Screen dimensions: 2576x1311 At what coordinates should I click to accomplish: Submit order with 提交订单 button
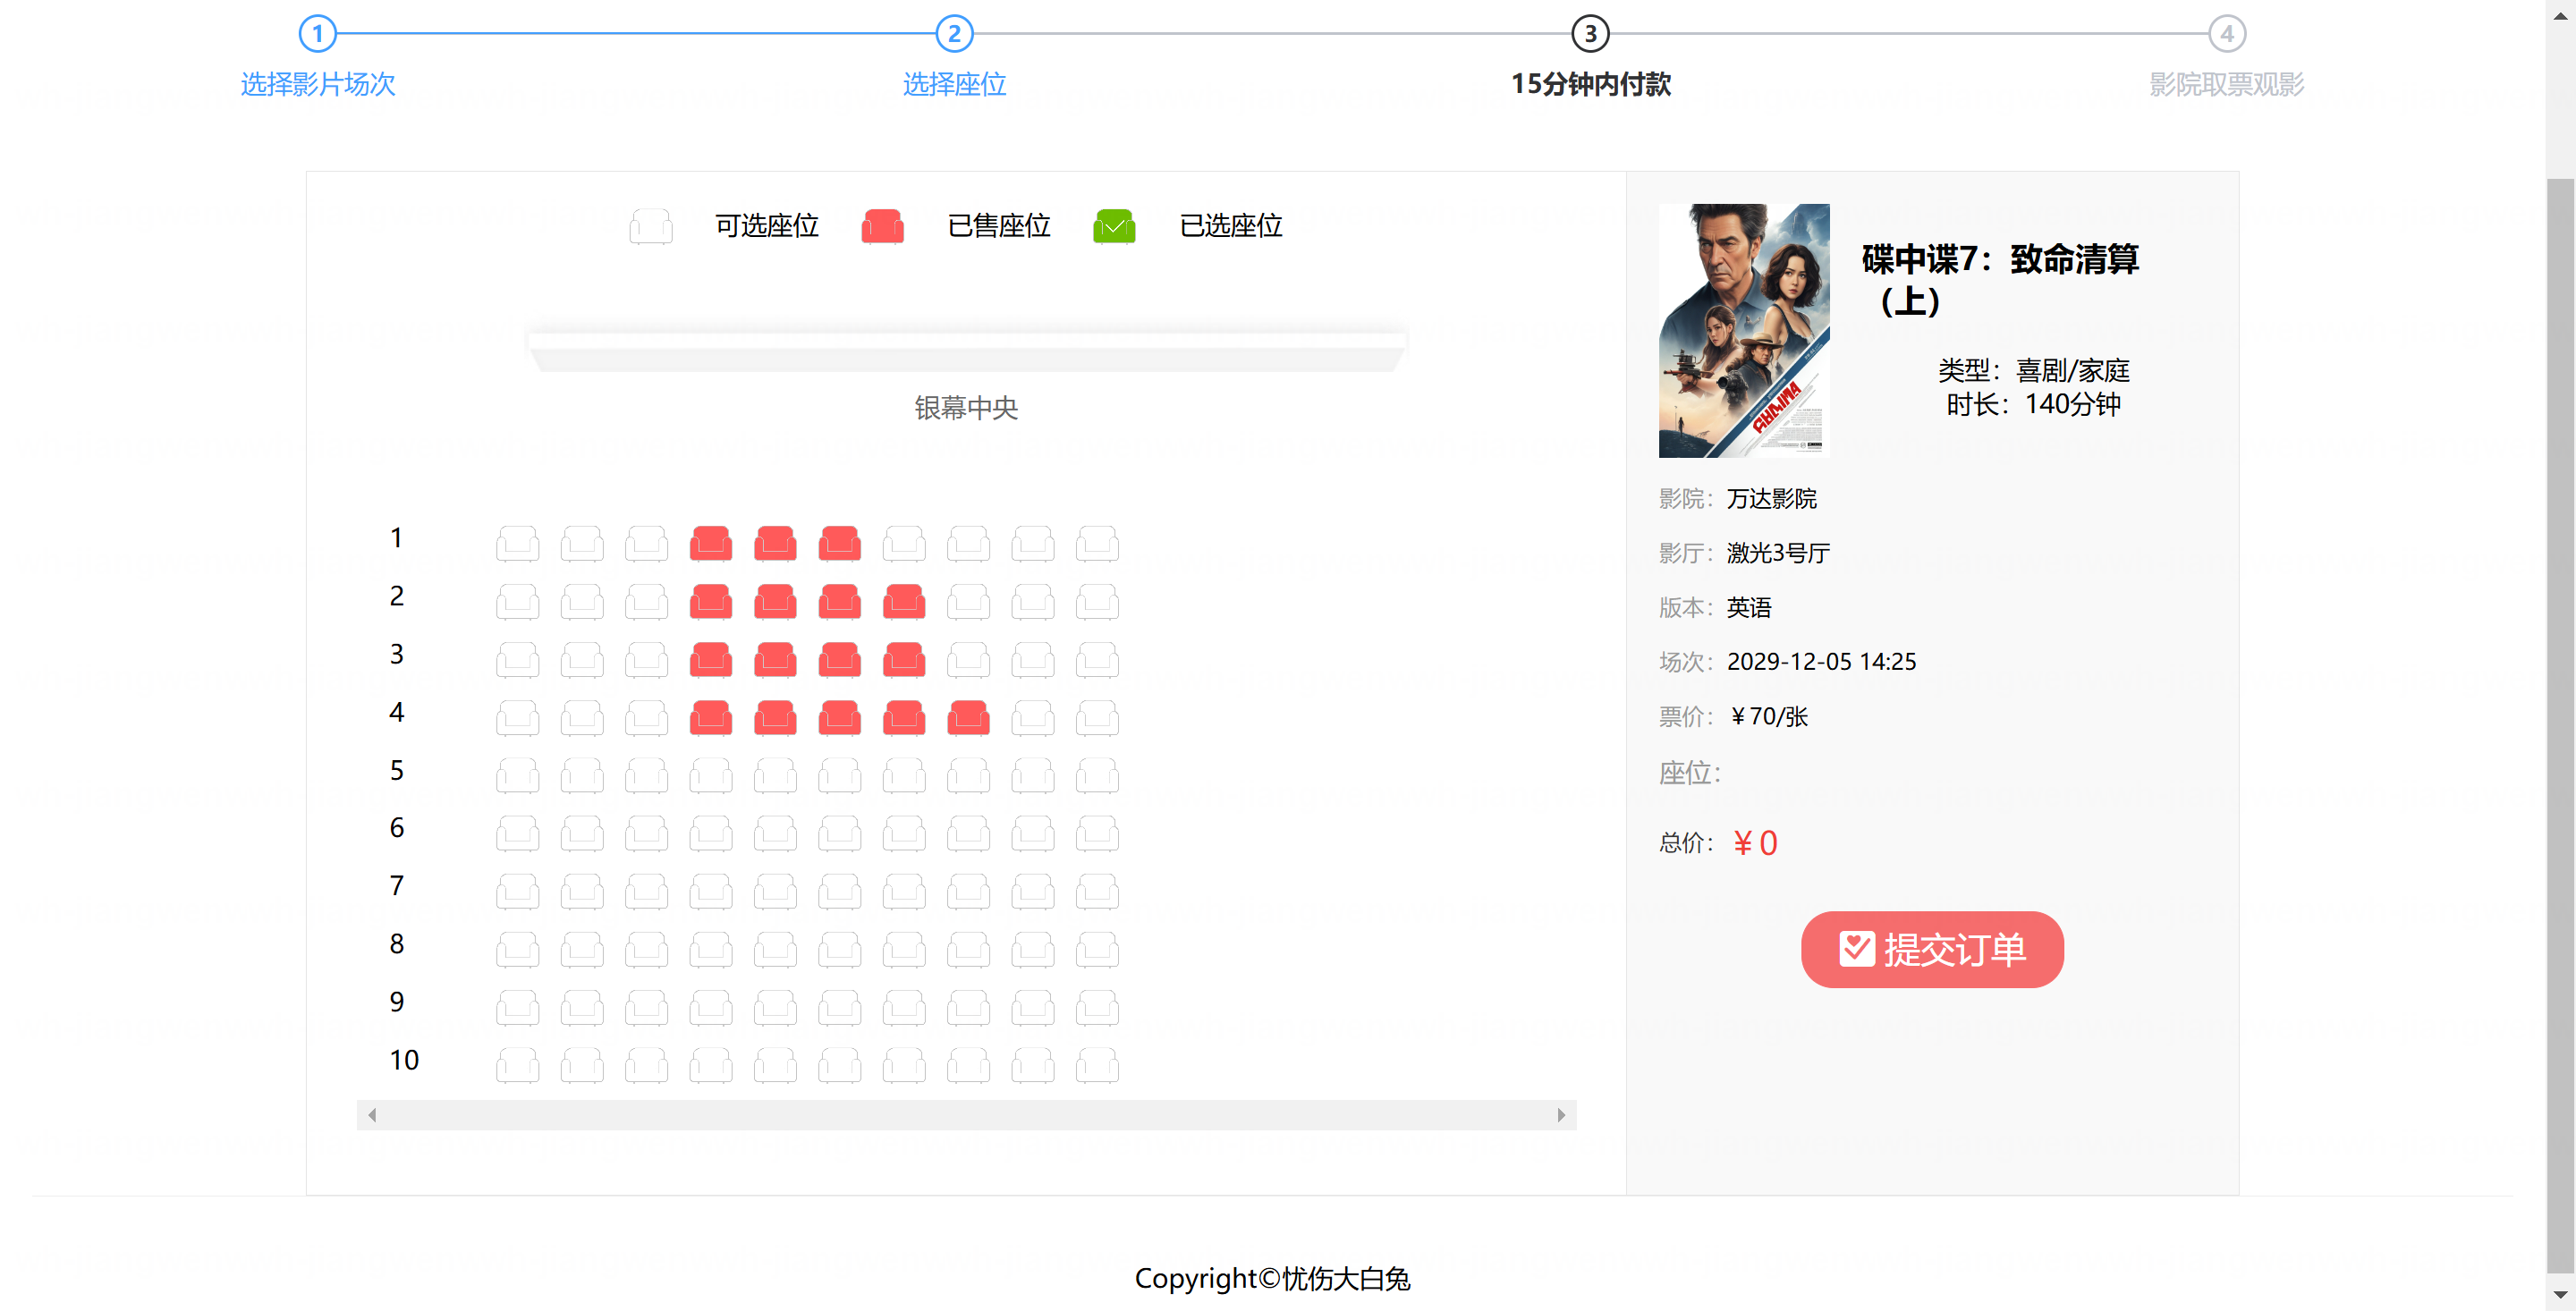[1931, 949]
